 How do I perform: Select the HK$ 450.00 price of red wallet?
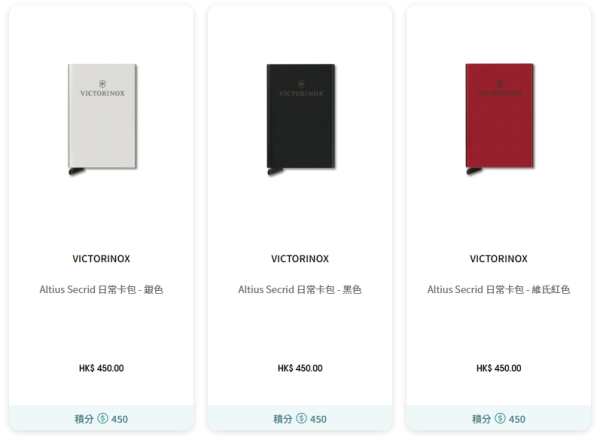pyautogui.click(x=499, y=369)
